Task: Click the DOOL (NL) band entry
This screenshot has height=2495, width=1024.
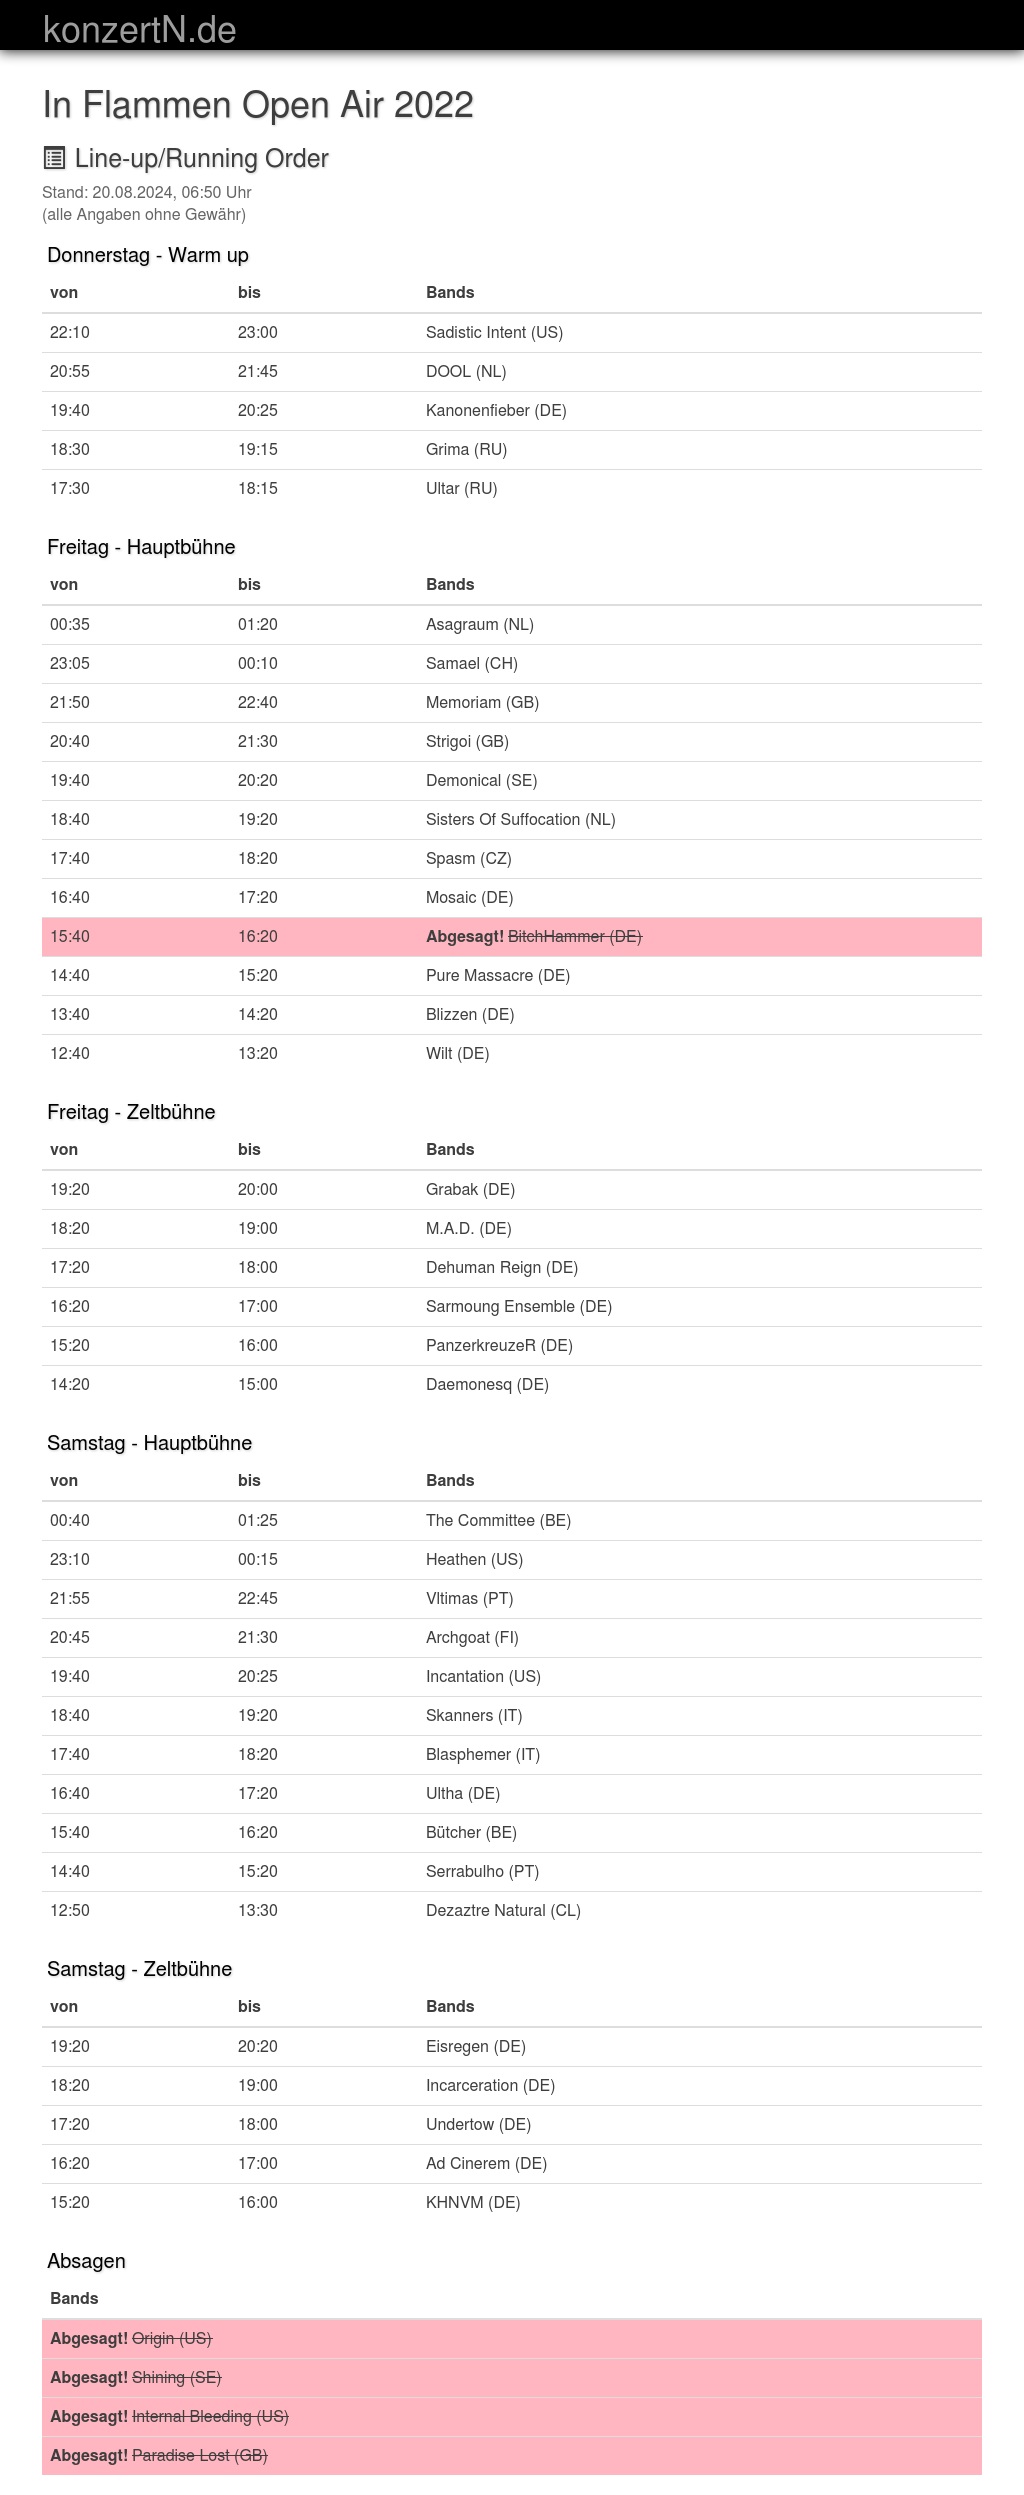Action: (x=466, y=372)
